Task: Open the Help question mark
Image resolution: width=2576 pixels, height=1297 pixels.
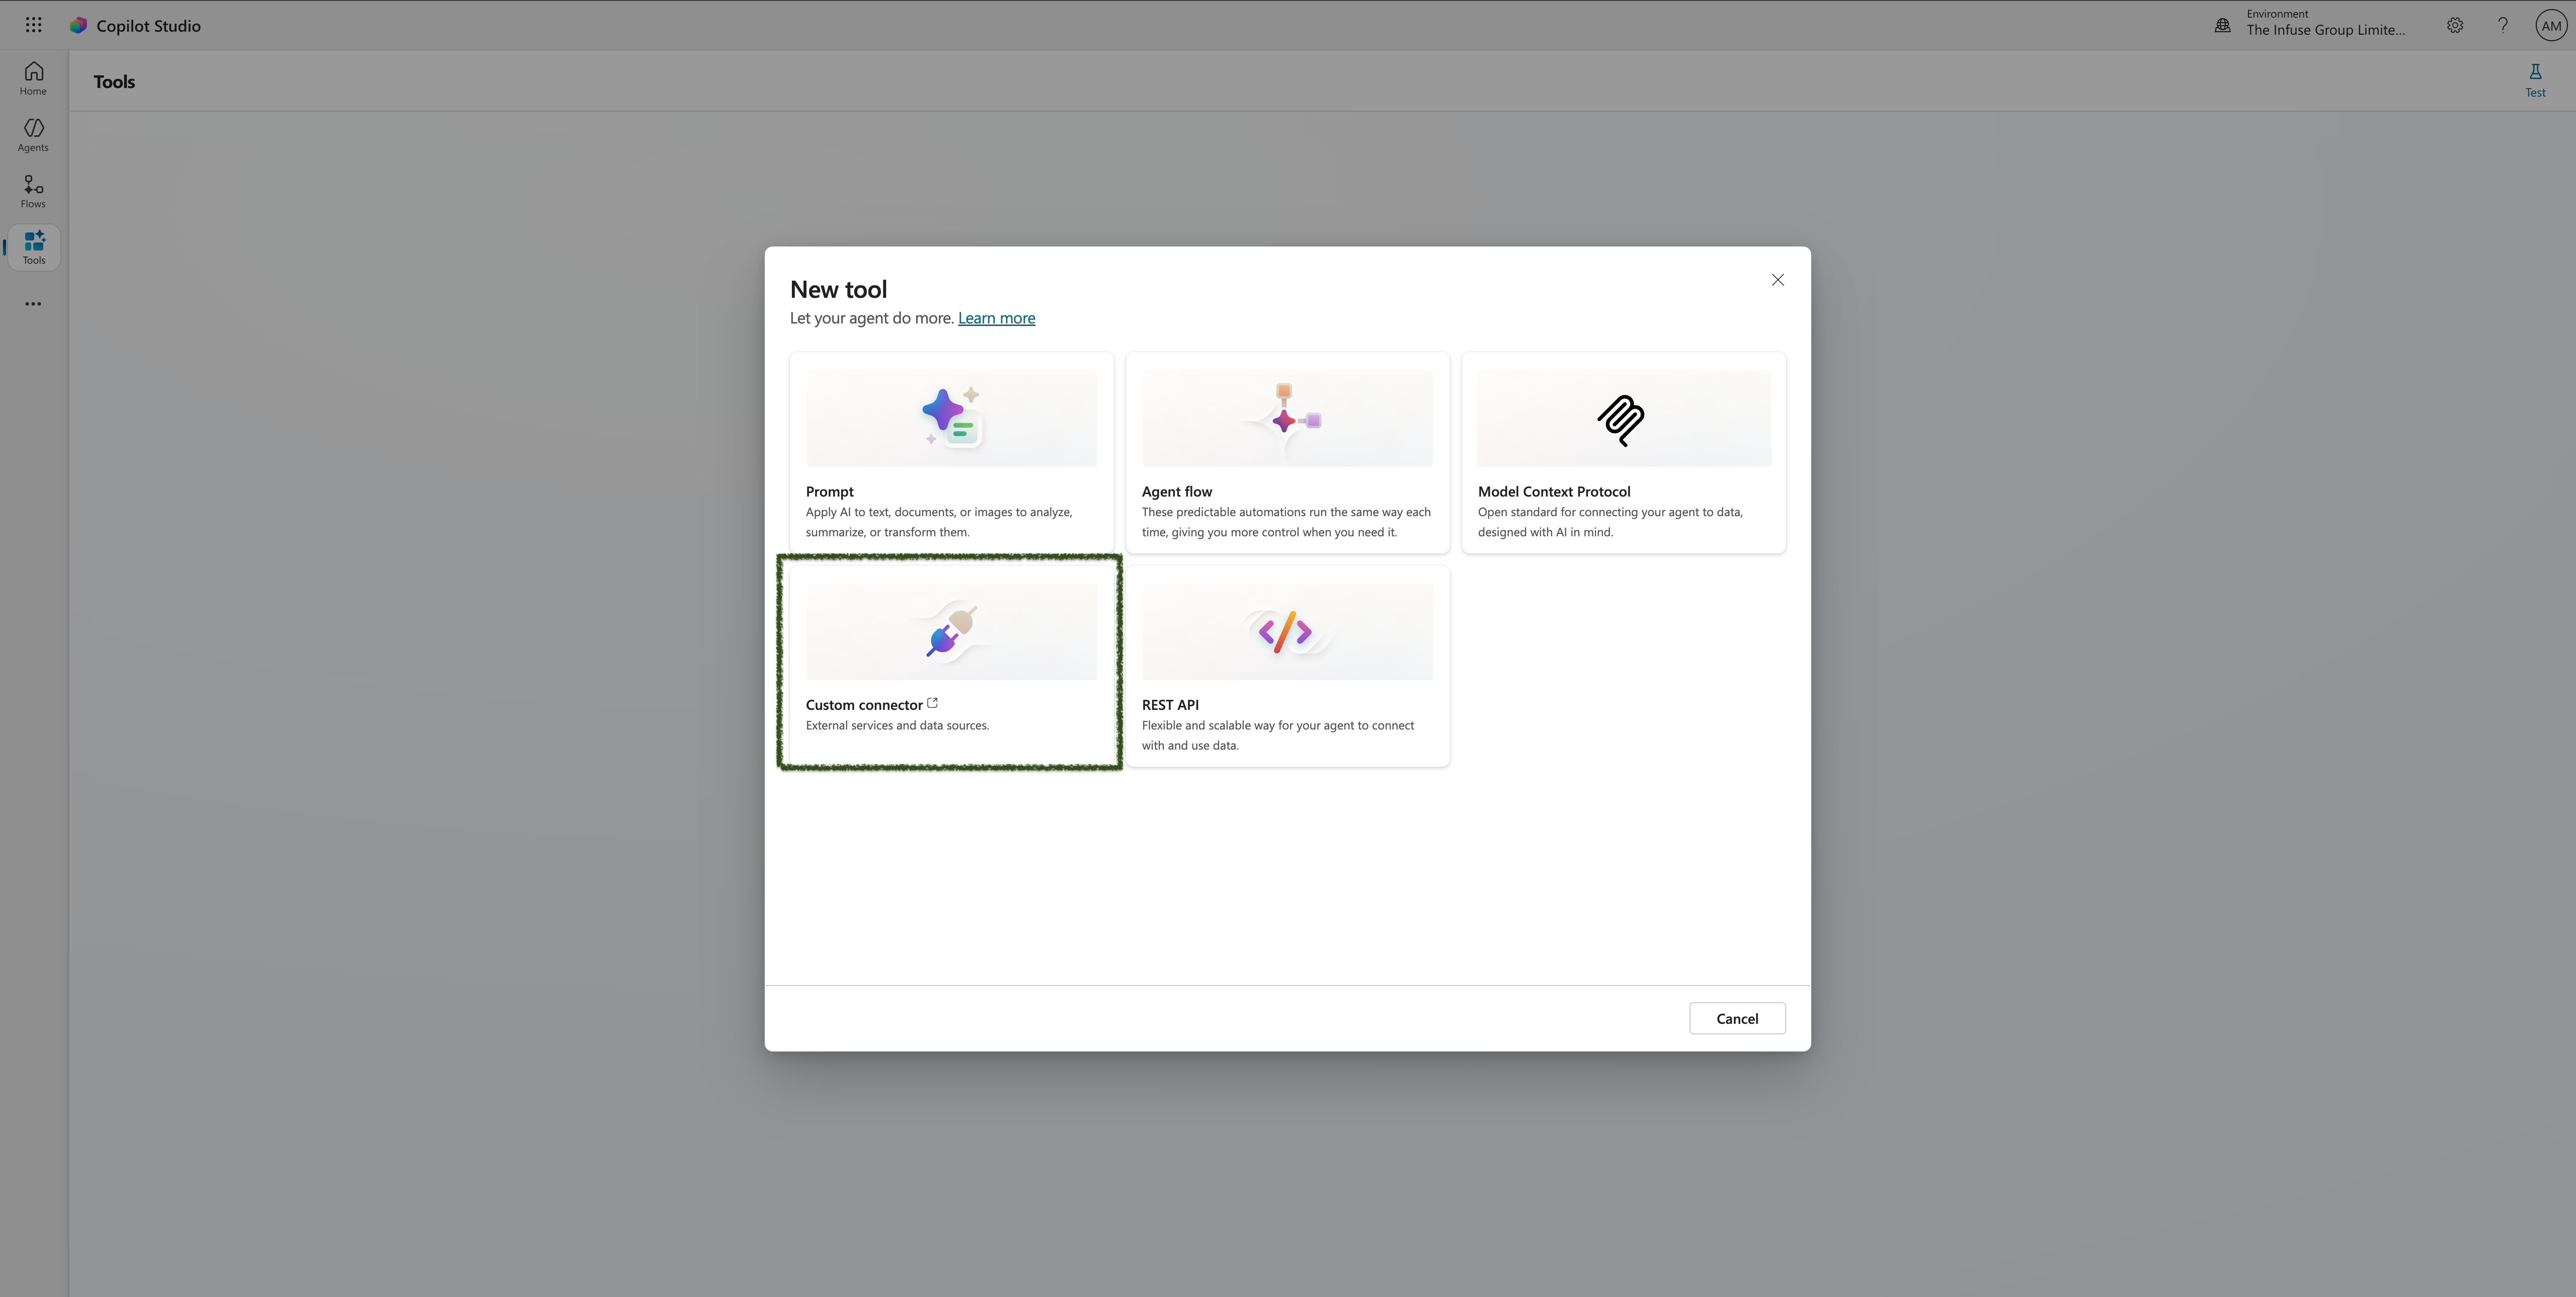Action: (2503, 25)
